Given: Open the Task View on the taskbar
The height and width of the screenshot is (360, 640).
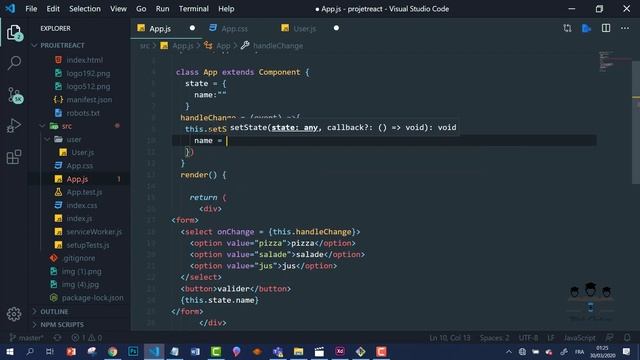Looking at the screenshot, I should click(50, 351).
